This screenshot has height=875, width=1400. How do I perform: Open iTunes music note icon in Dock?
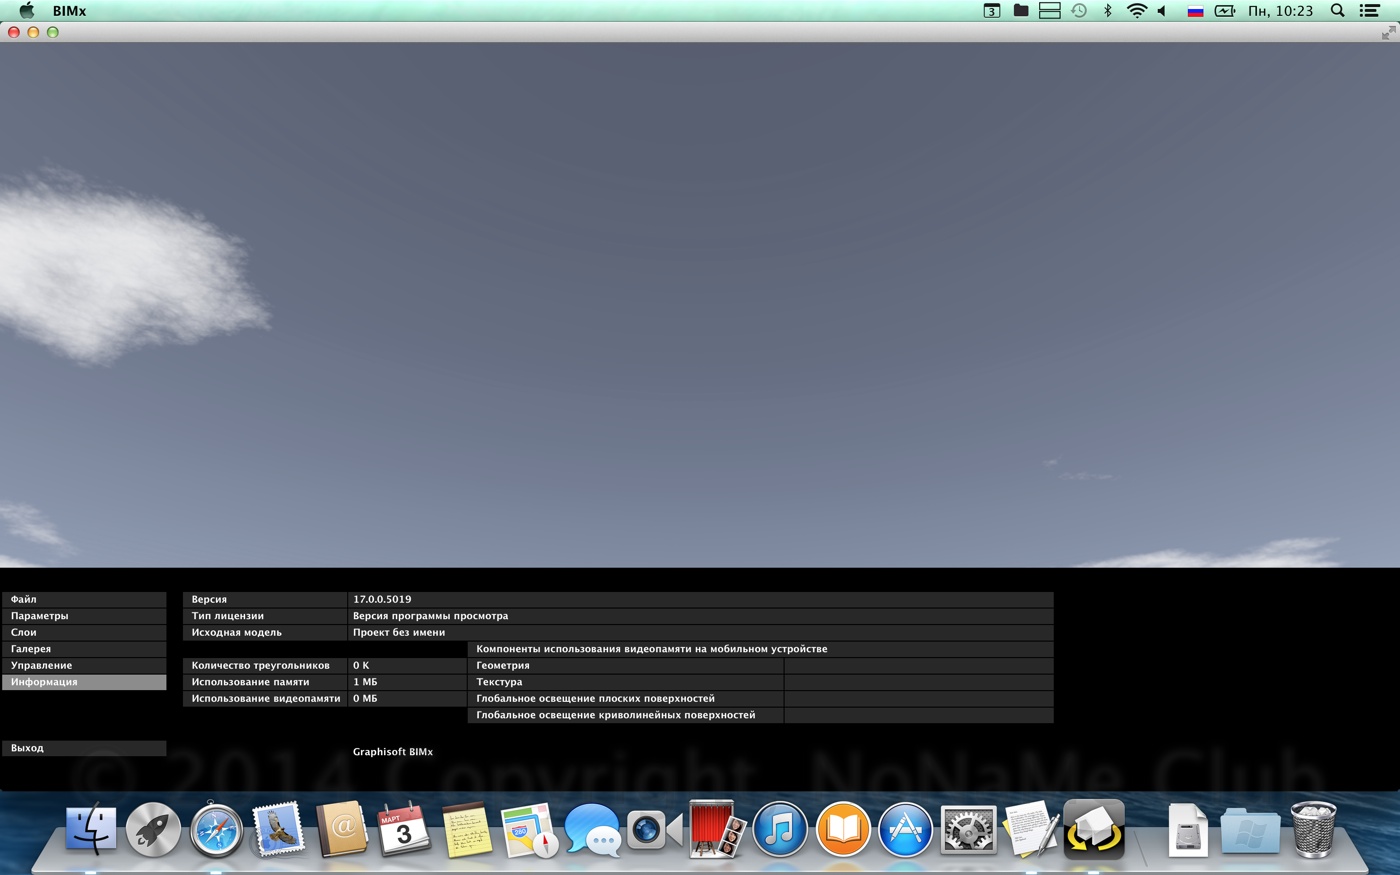coord(780,830)
